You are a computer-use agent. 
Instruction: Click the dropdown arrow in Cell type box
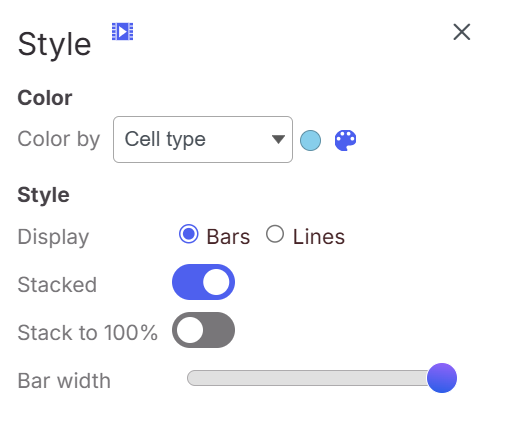tap(278, 139)
